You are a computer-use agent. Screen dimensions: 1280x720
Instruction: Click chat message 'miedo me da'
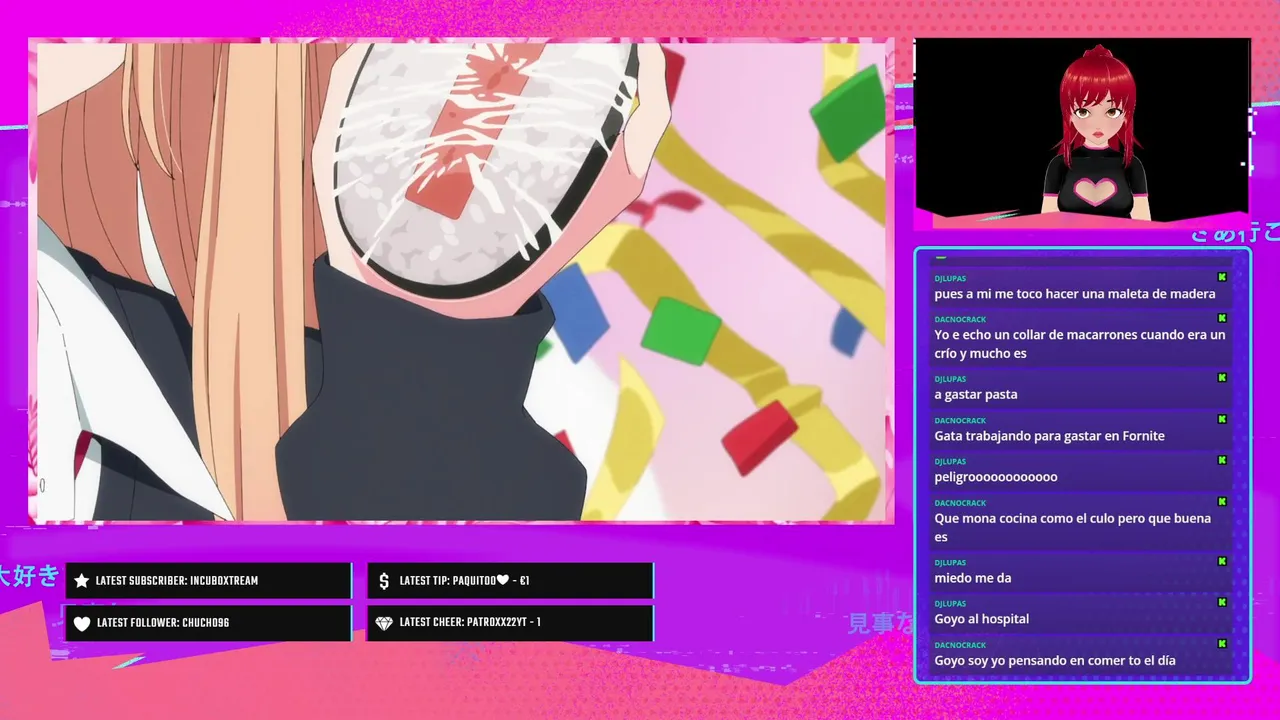pyautogui.click(x=973, y=578)
